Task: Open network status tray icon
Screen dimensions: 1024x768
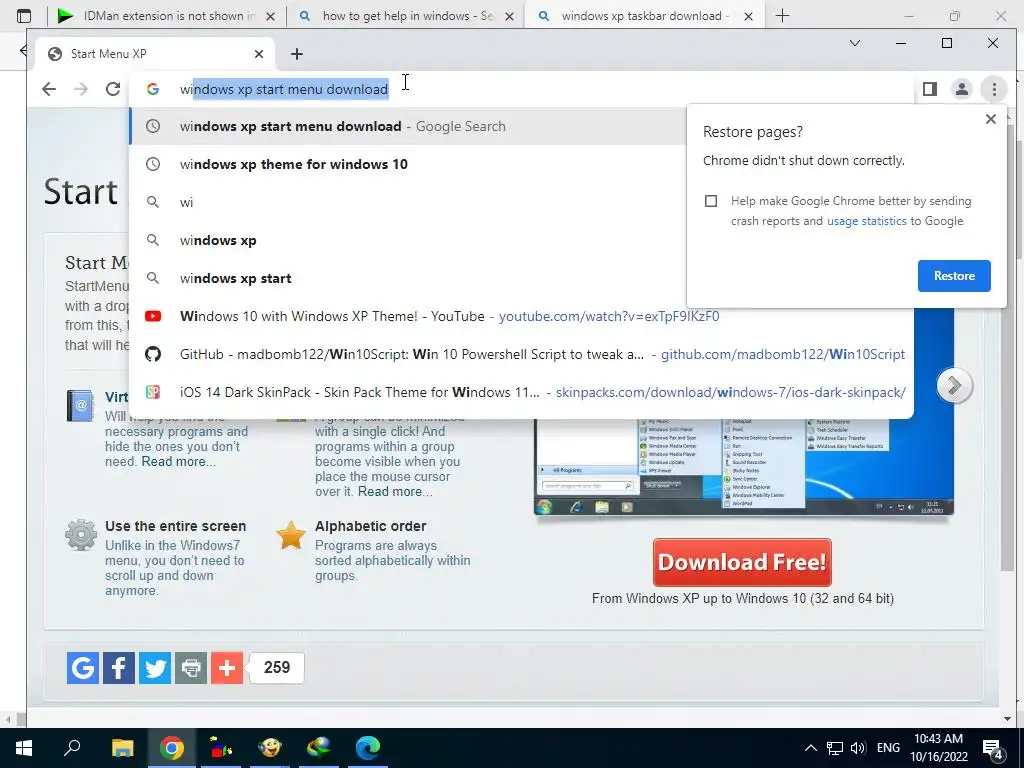Action: click(835, 748)
